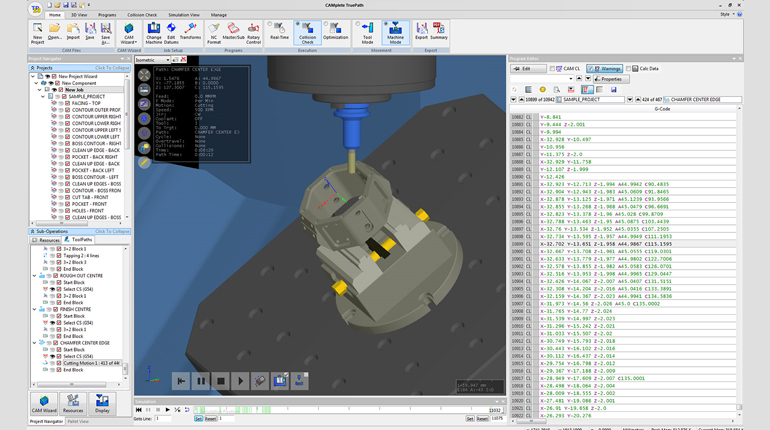Stop the simulation in the viewport
The width and height of the screenshot is (770, 430).
point(220,381)
